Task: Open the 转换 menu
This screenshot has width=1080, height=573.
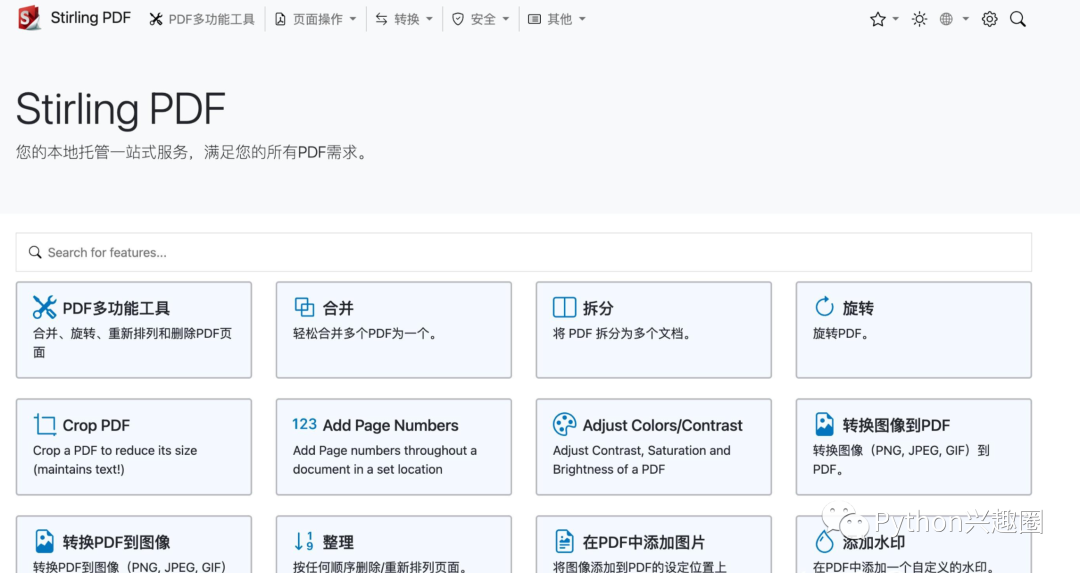Action: coord(406,19)
